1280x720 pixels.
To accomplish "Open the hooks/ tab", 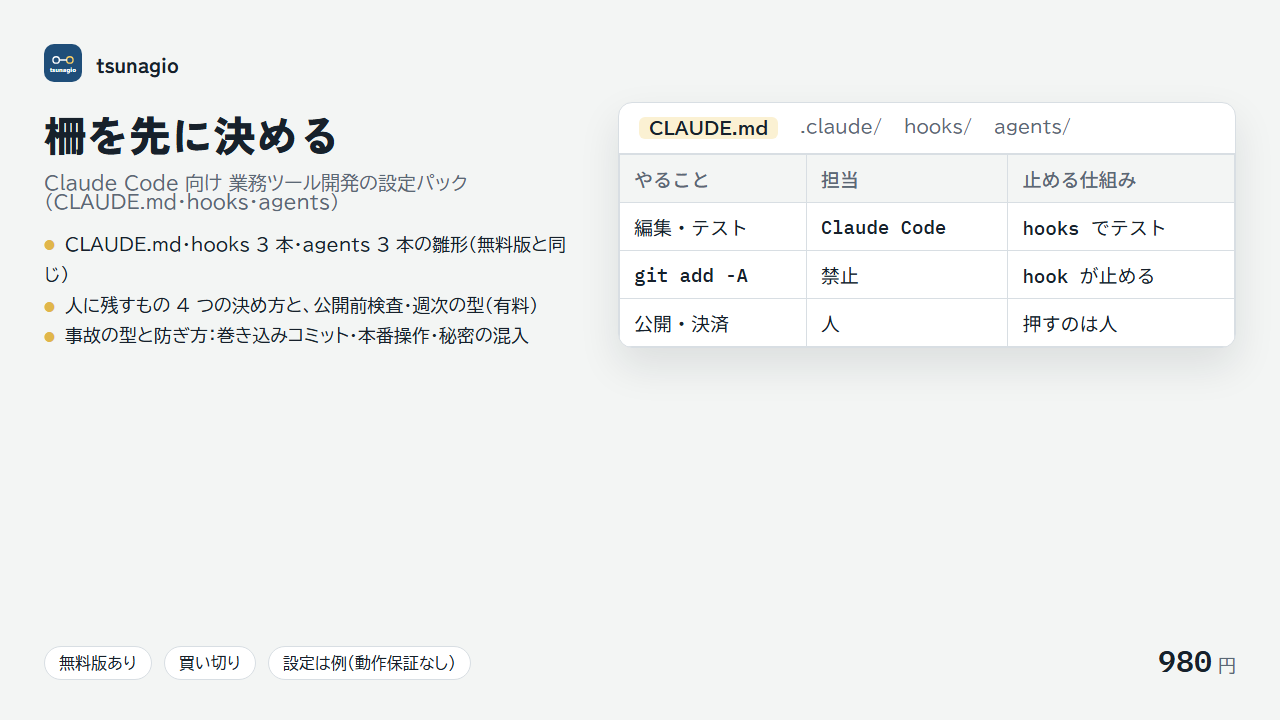I will pos(937,127).
